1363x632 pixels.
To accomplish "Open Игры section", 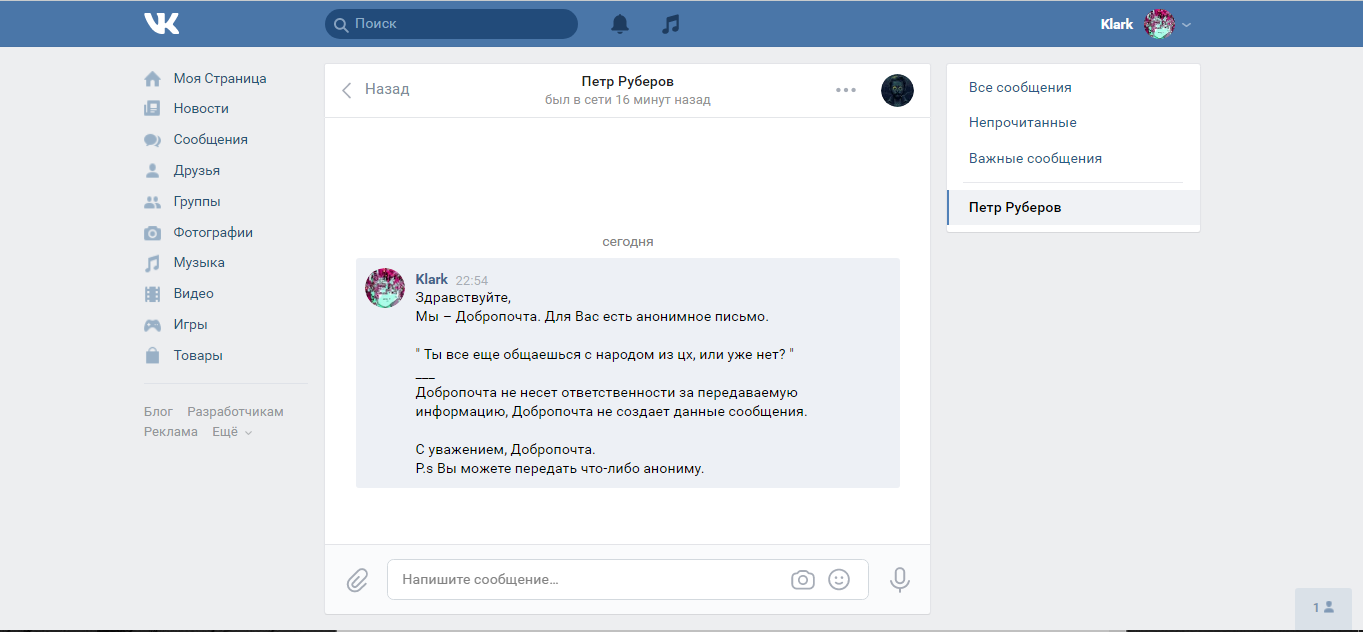I will click(x=190, y=324).
